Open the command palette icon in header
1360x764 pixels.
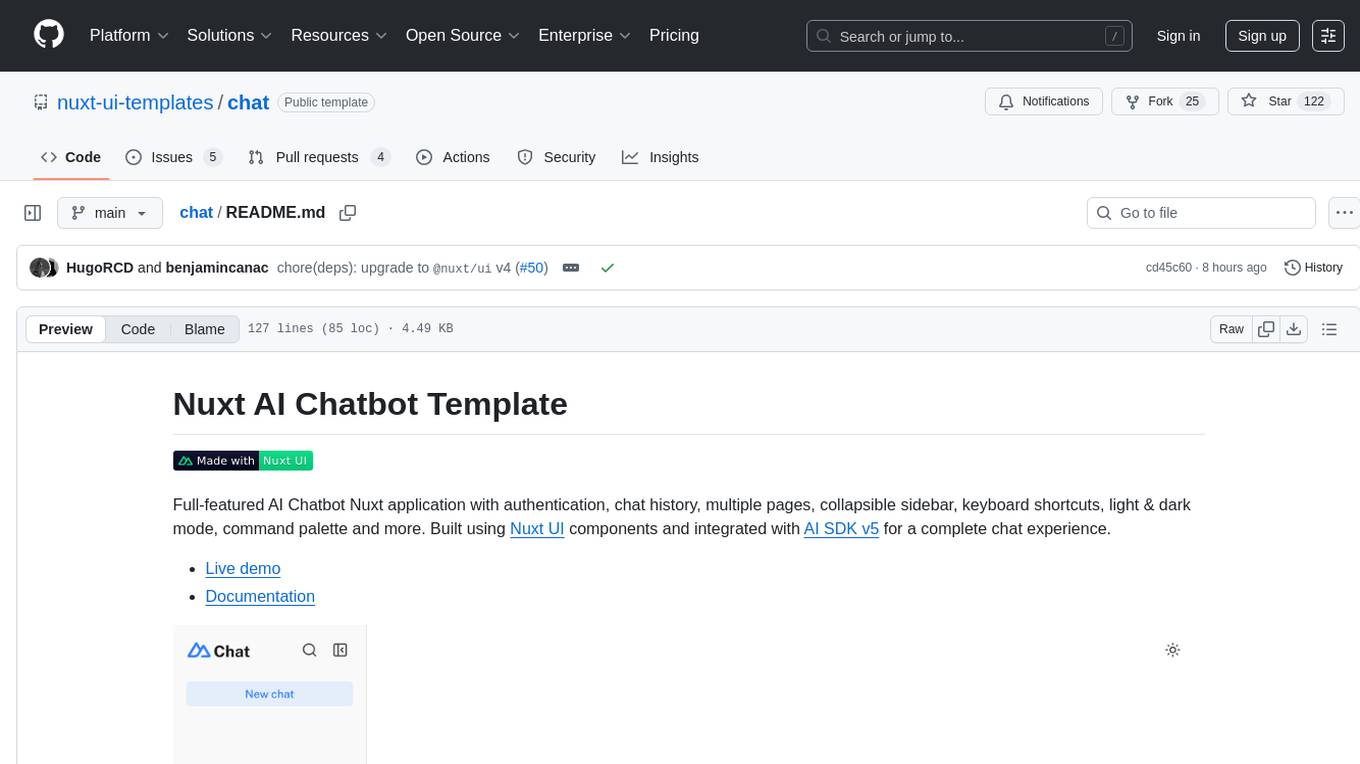(x=1328, y=36)
